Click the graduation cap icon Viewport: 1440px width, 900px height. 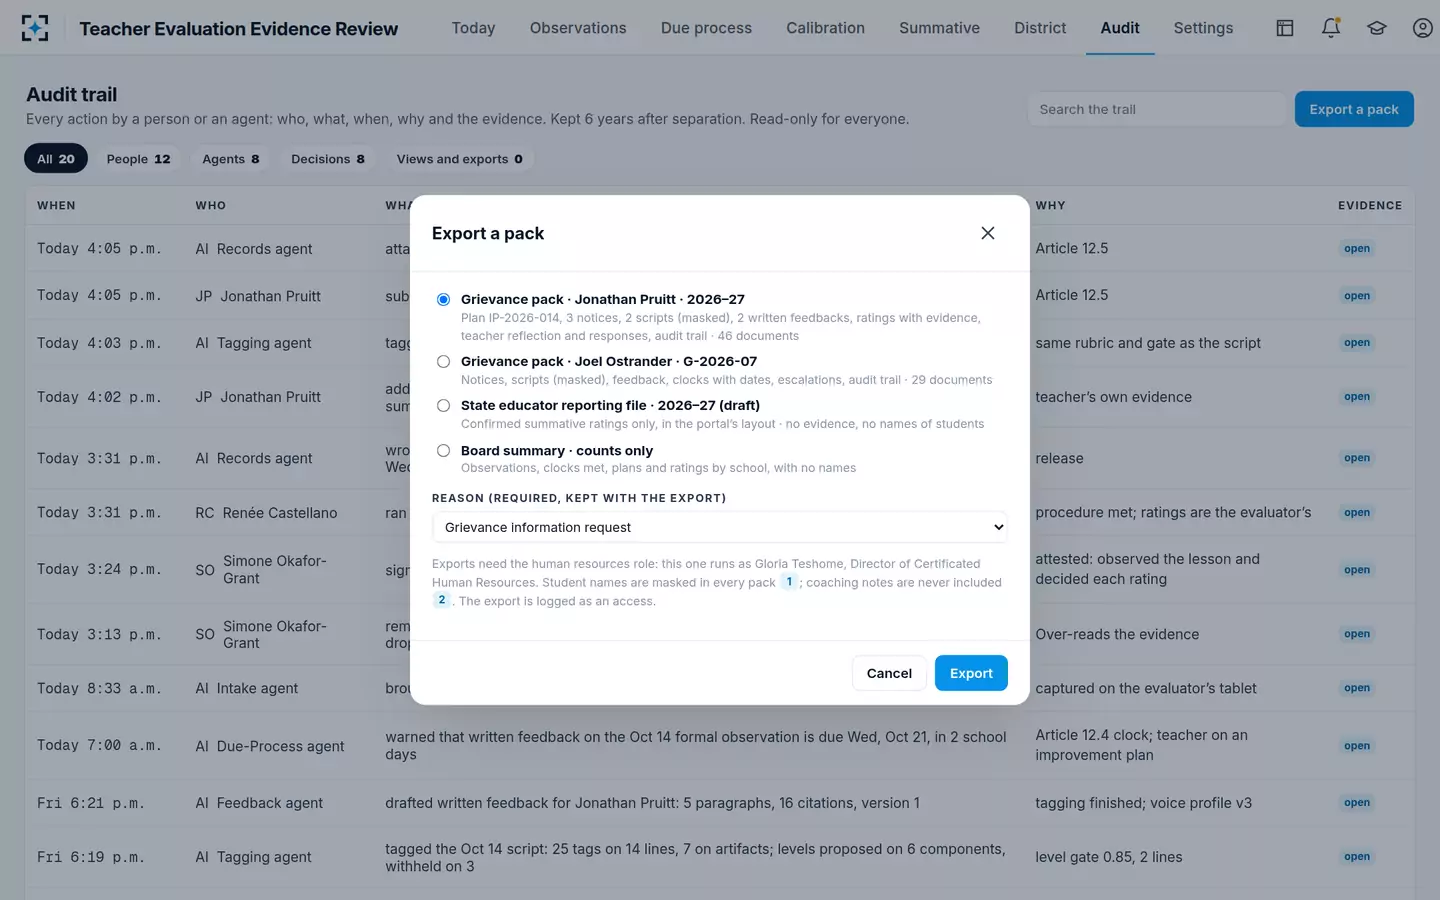(1377, 28)
